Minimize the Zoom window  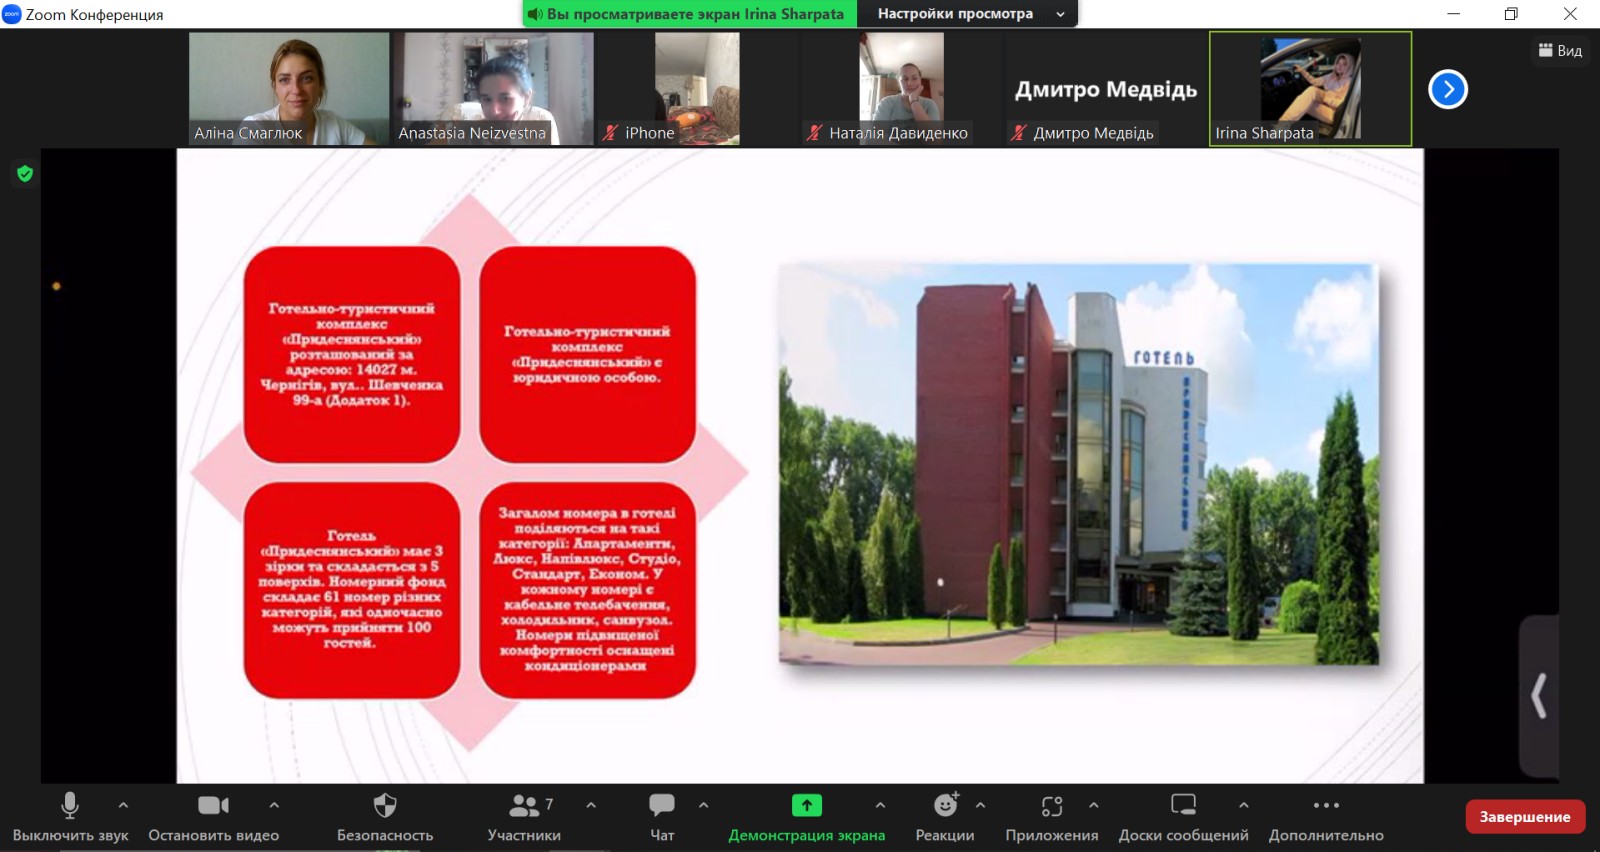(1453, 14)
